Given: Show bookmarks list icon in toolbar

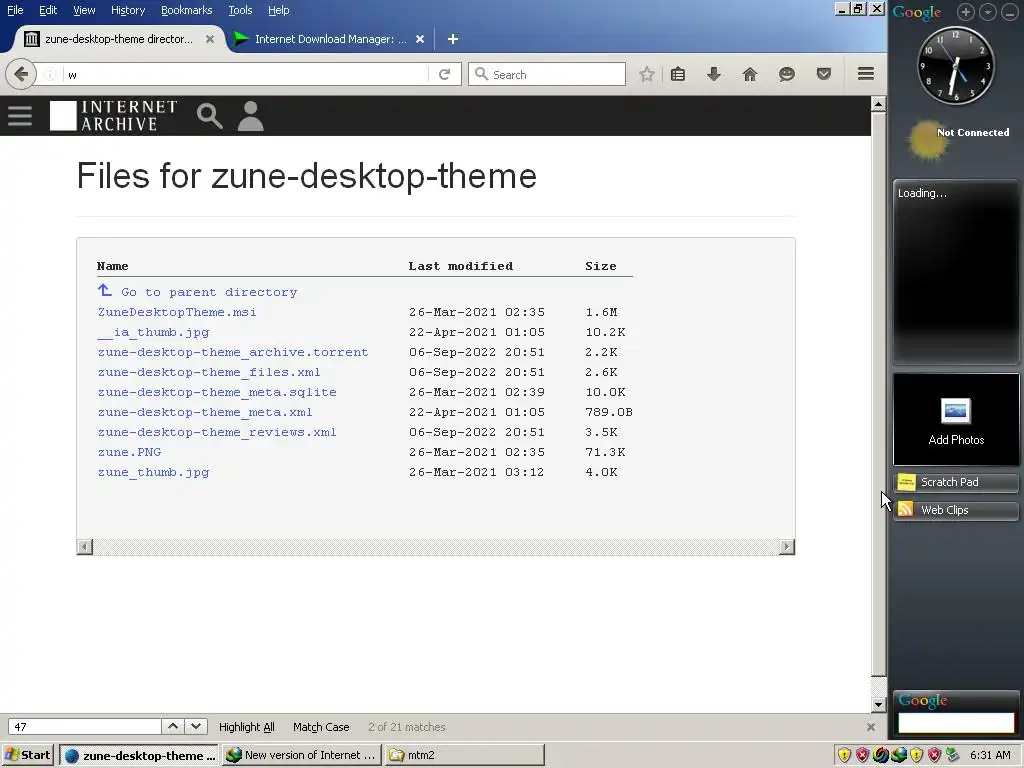Looking at the screenshot, I should tap(678, 74).
